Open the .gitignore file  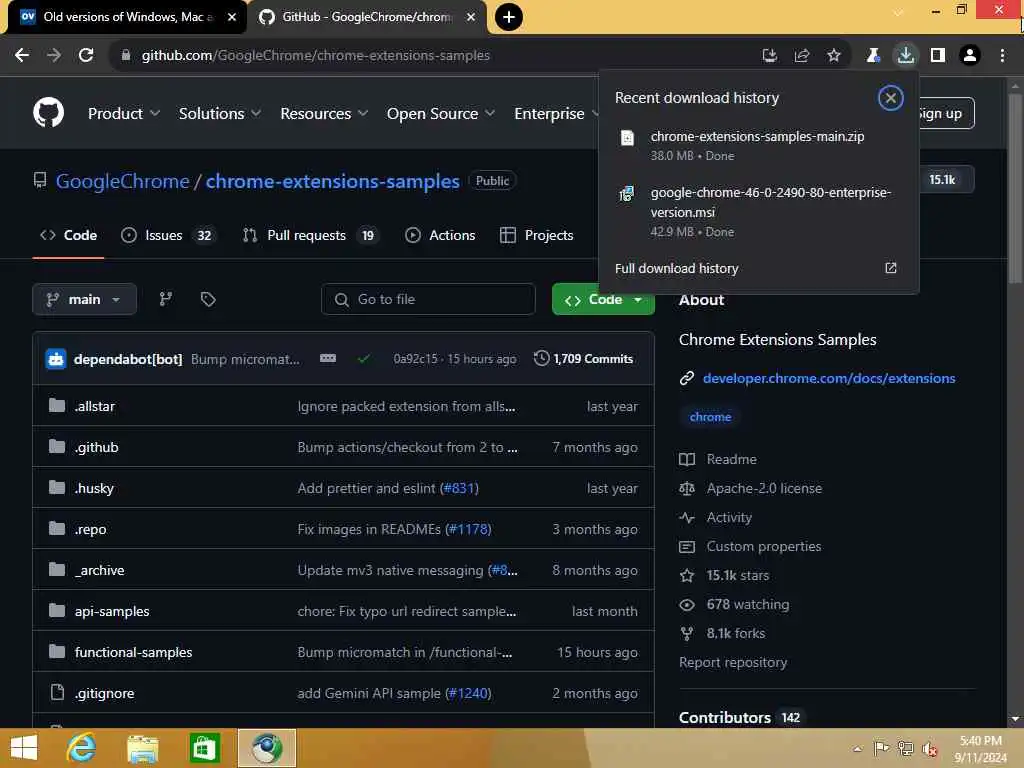(x=104, y=694)
